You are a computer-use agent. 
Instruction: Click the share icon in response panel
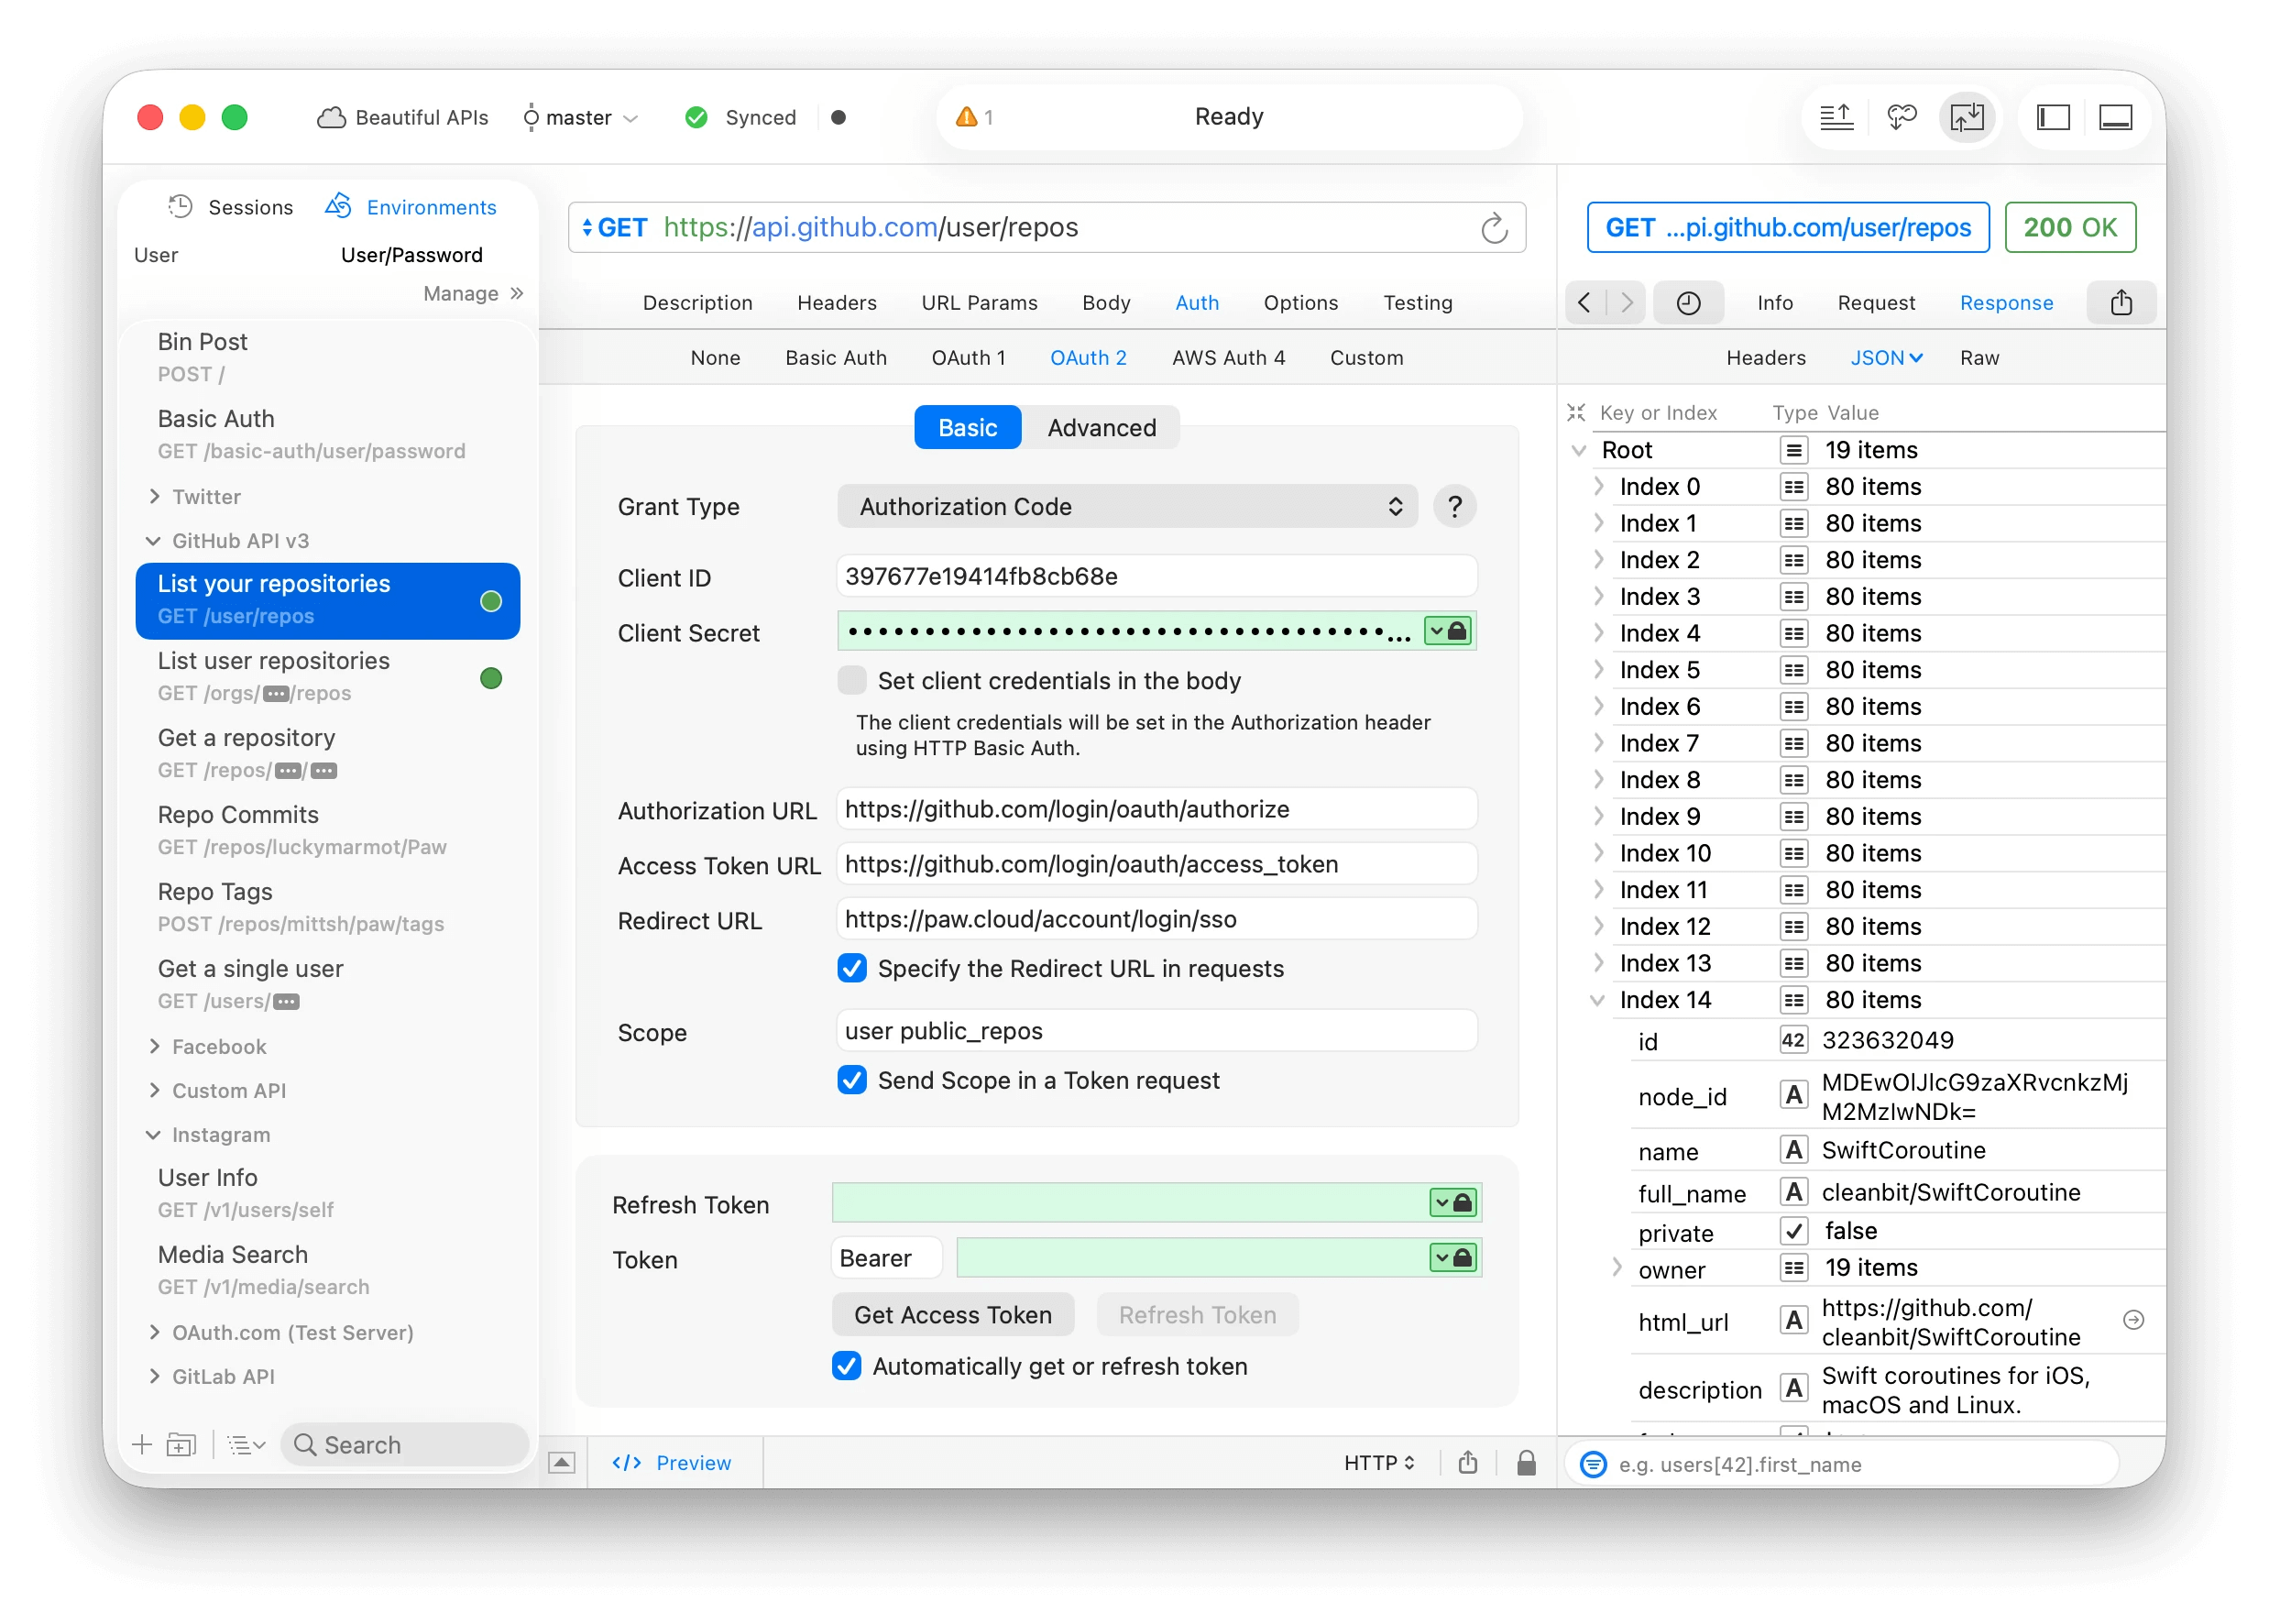tap(2121, 303)
